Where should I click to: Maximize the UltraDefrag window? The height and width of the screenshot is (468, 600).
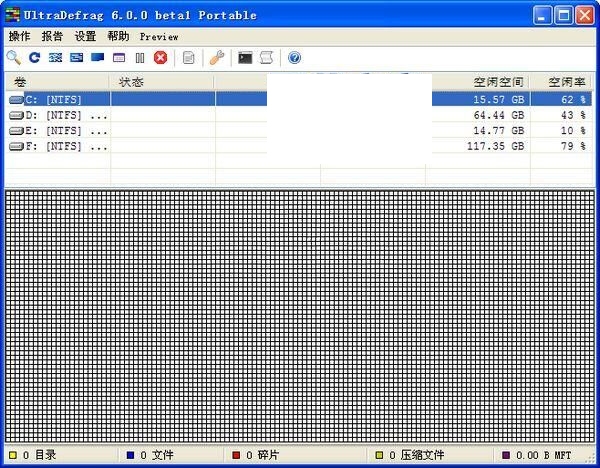(x=564, y=16)
